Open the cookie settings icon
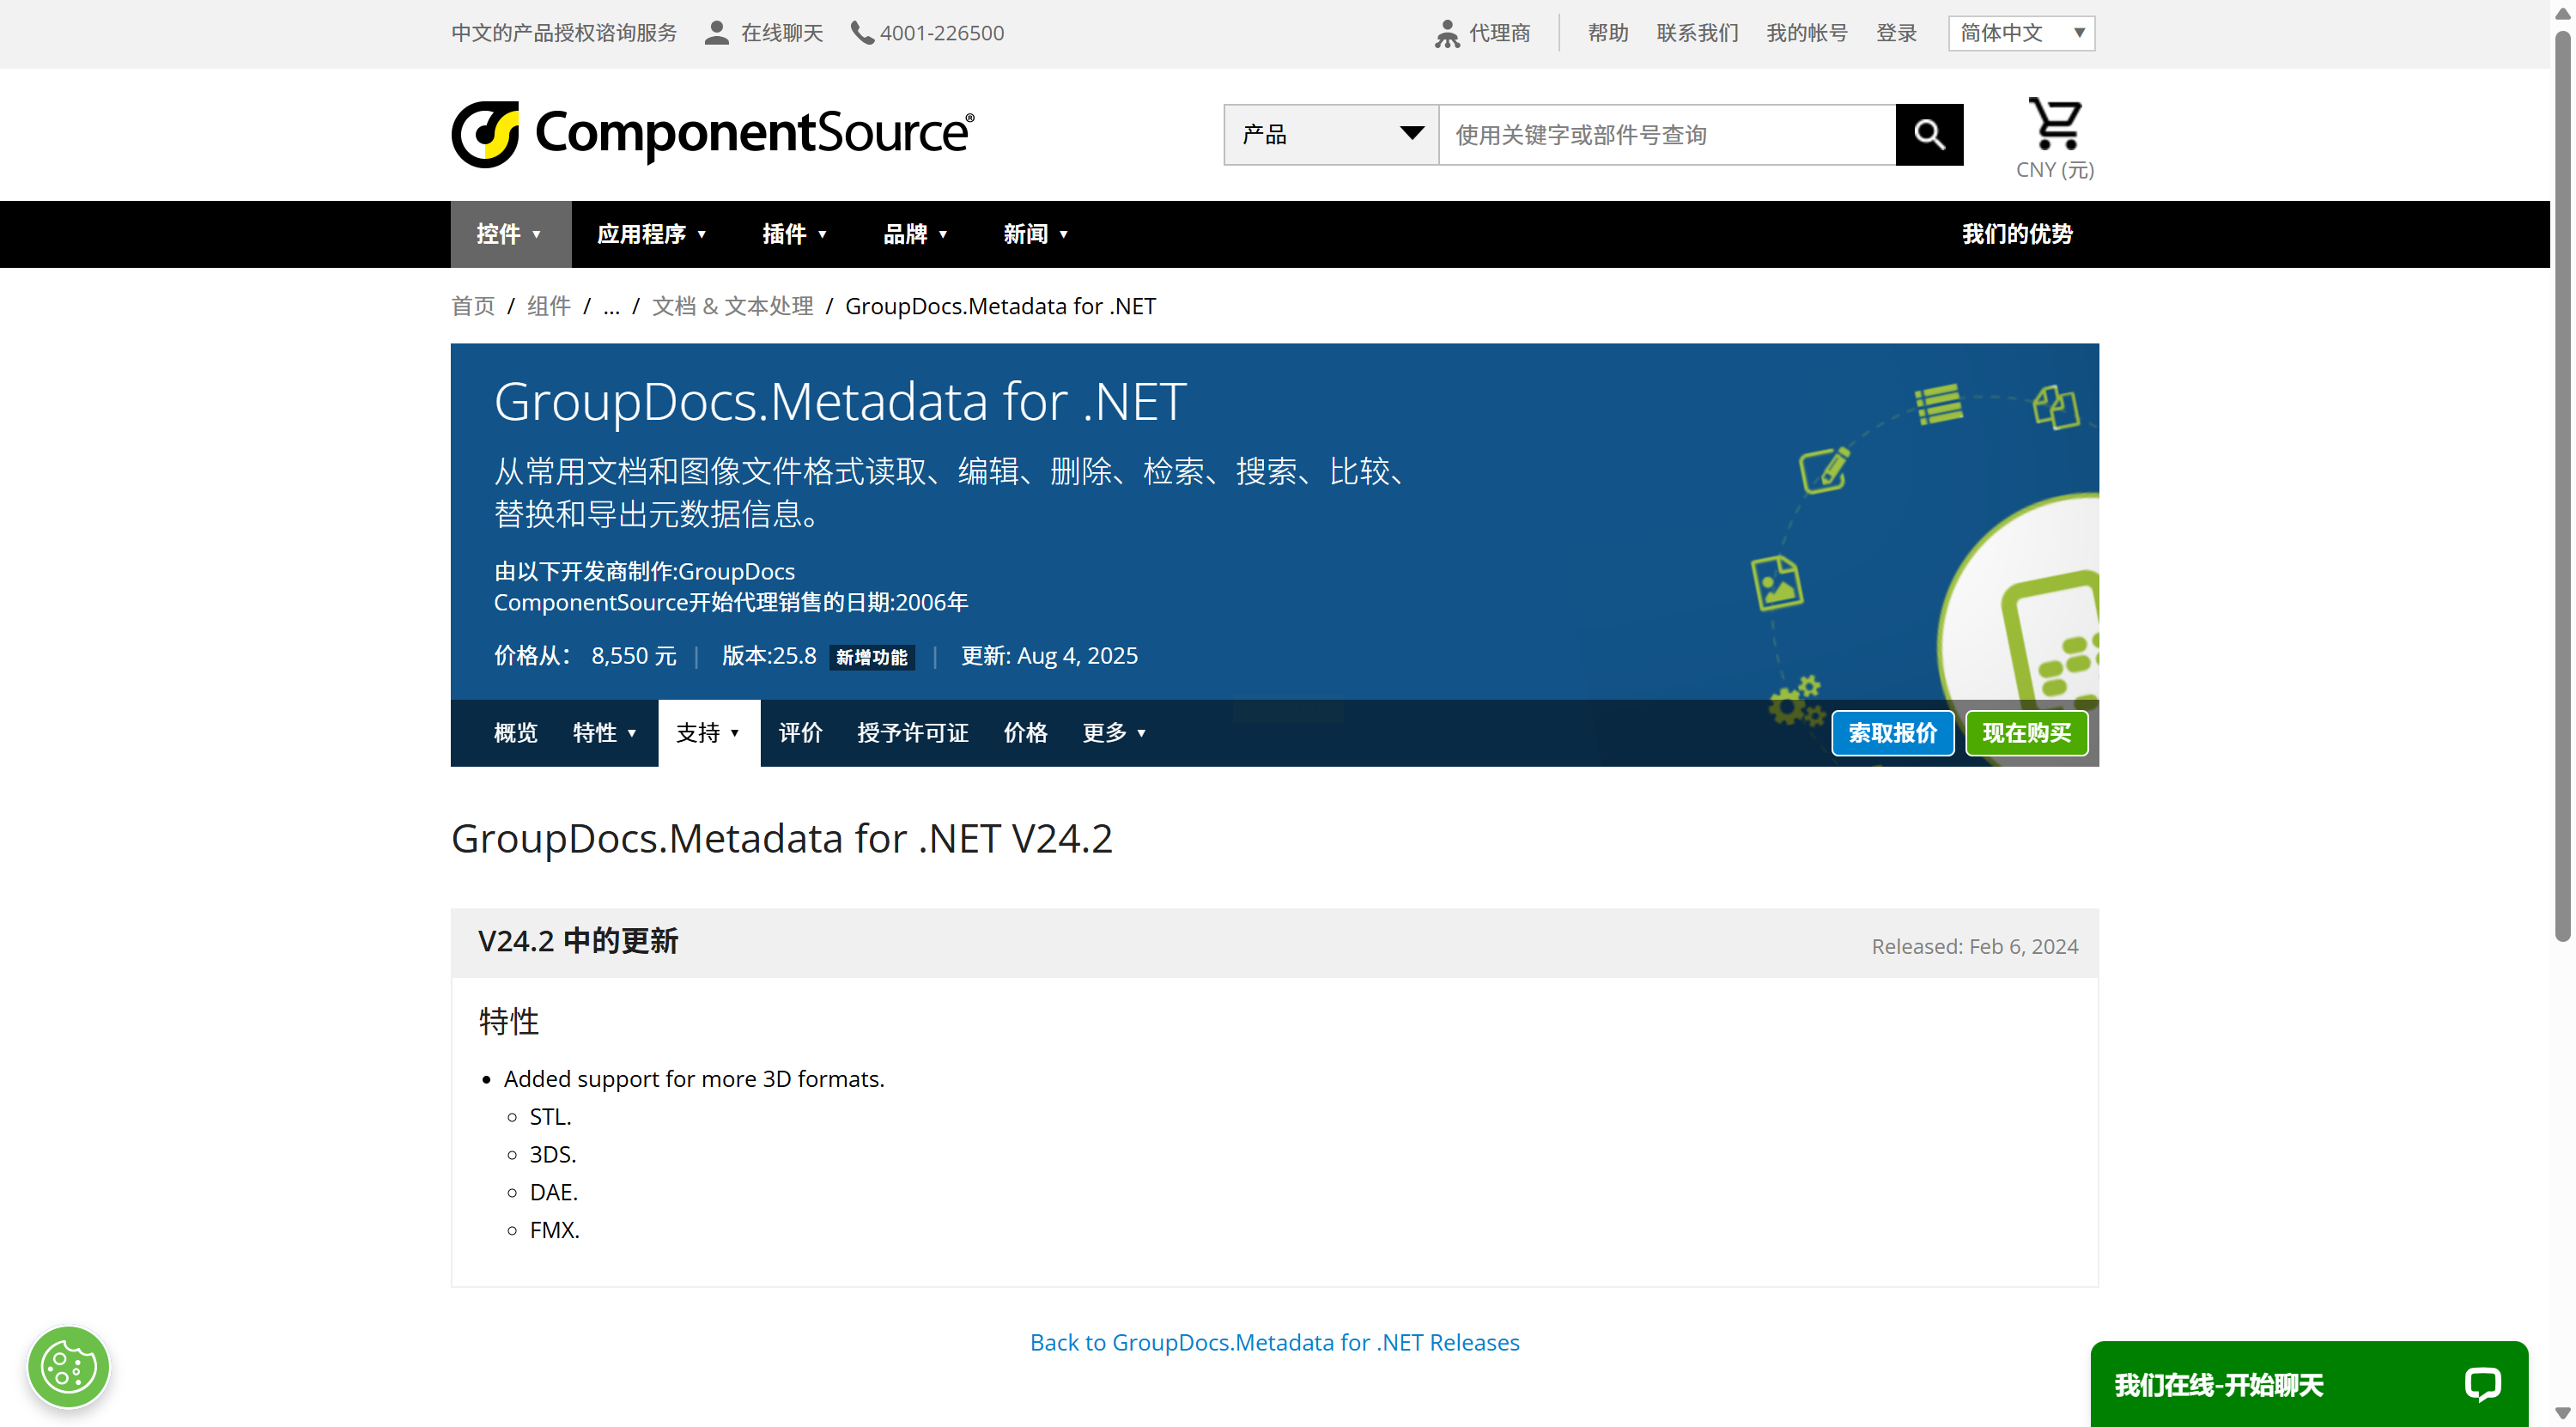Screen dimensions: 2576x1427 pos(68,1366)
